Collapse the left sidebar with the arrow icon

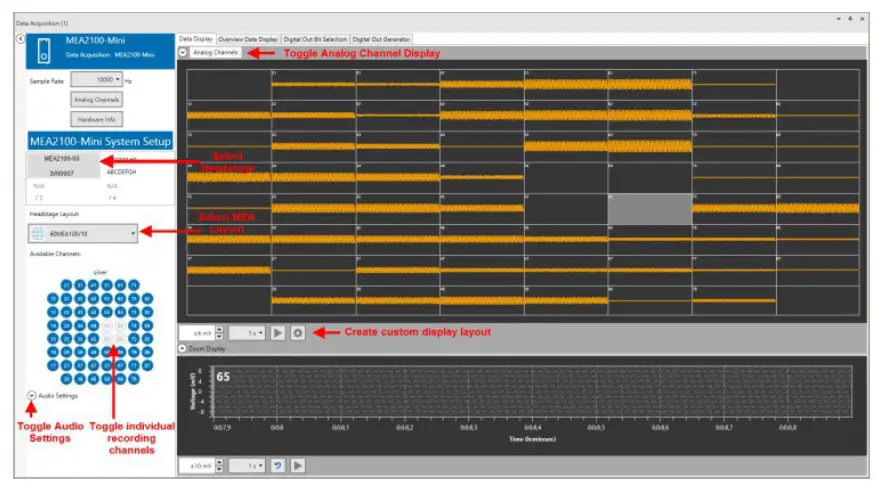click(x=20, y=39)
